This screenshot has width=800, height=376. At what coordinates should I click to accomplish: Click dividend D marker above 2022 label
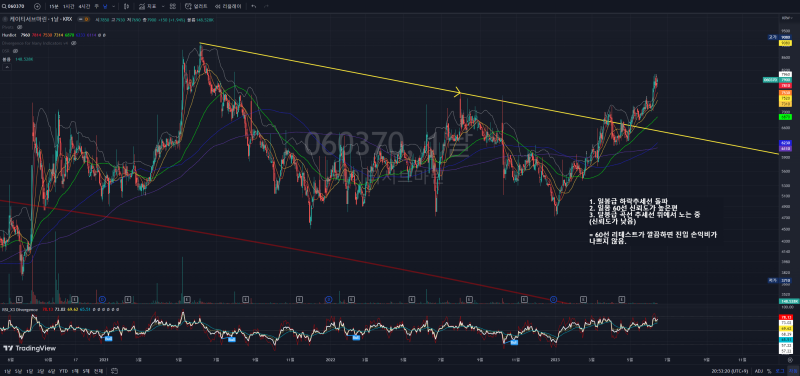[x=329, y=299]
